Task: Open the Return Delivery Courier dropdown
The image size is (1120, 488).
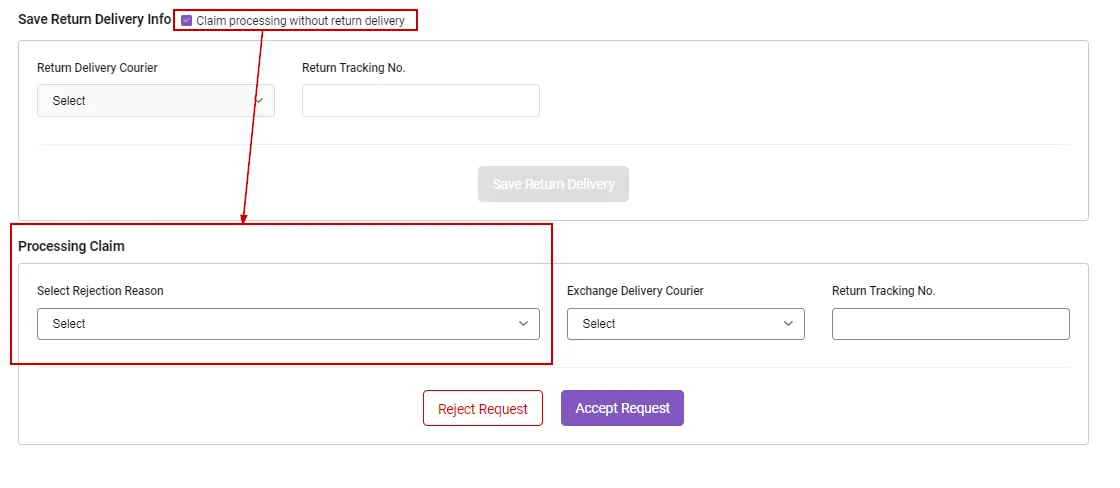Action: click(155, 101)
